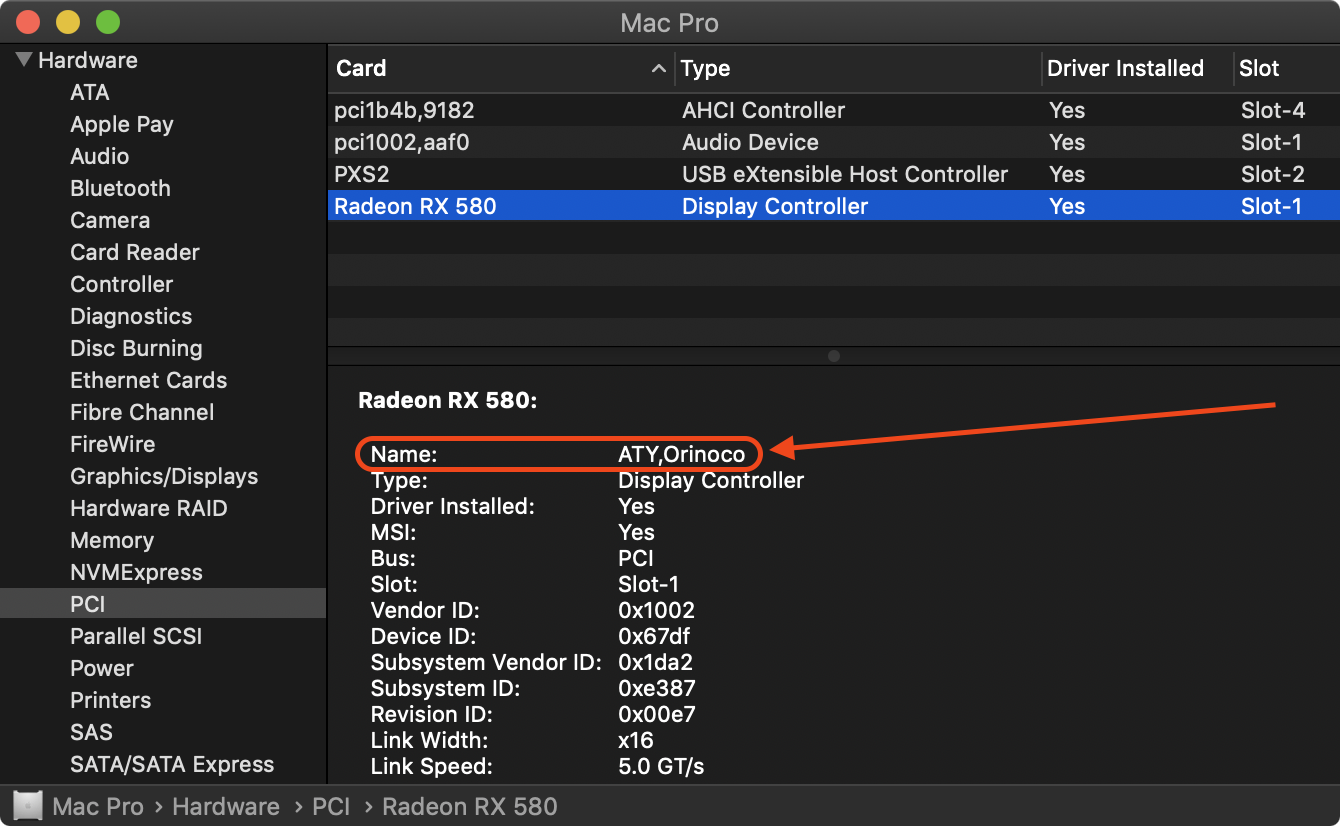Collapse the Hardware tree section
This screenshot has height=826, width=1340.
point(23,60)
